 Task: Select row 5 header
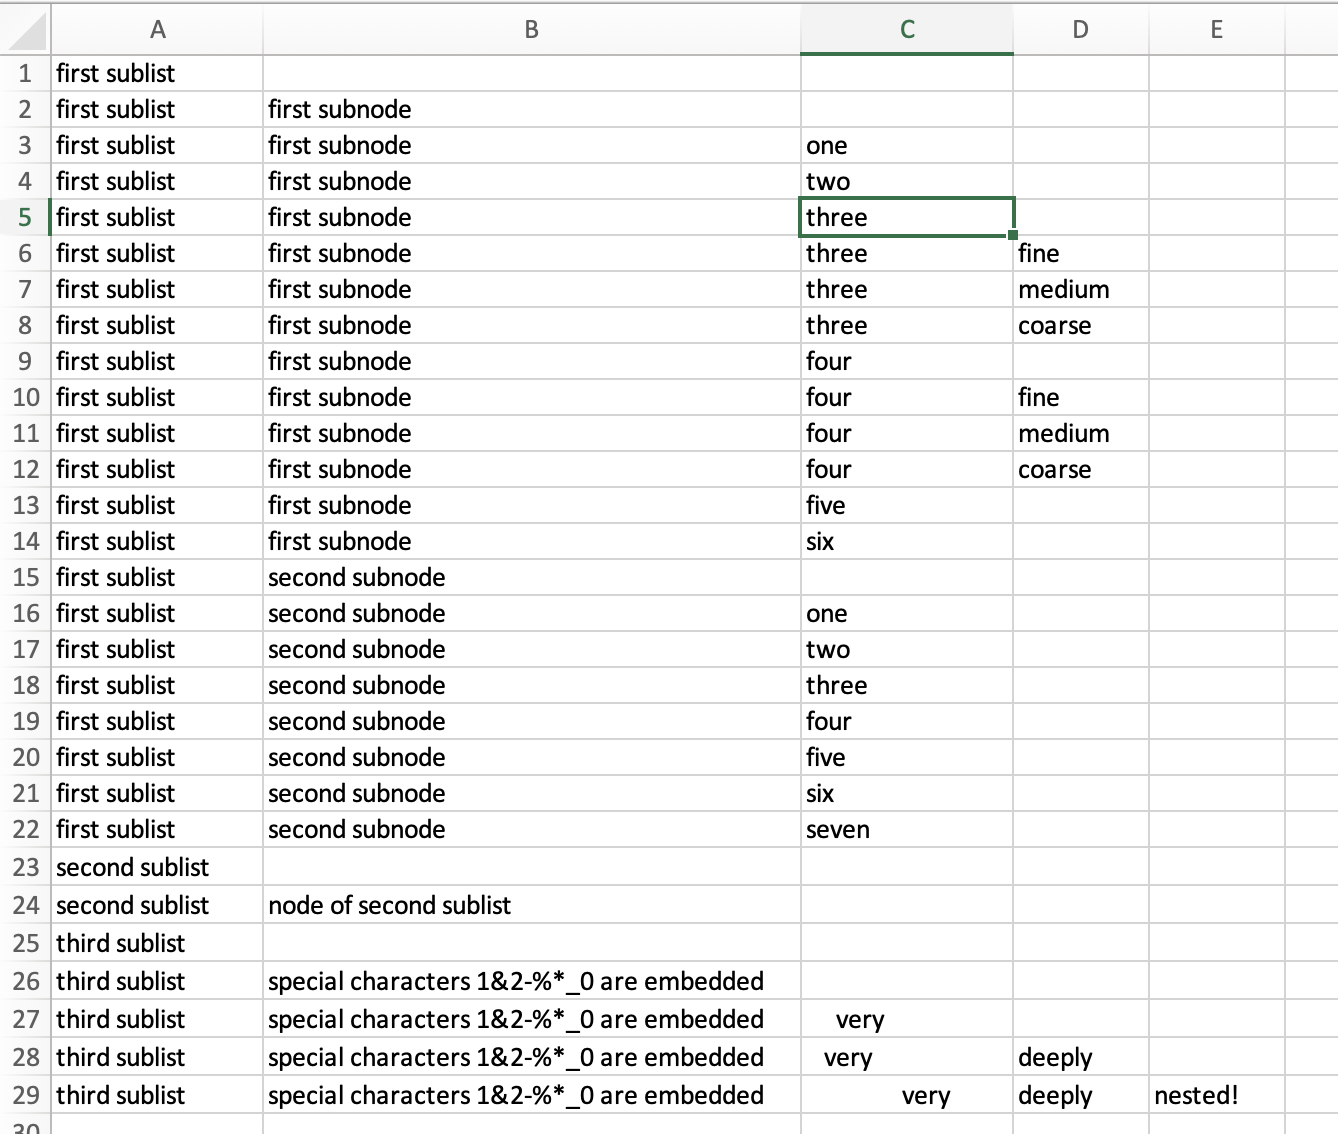pos(25,217)
